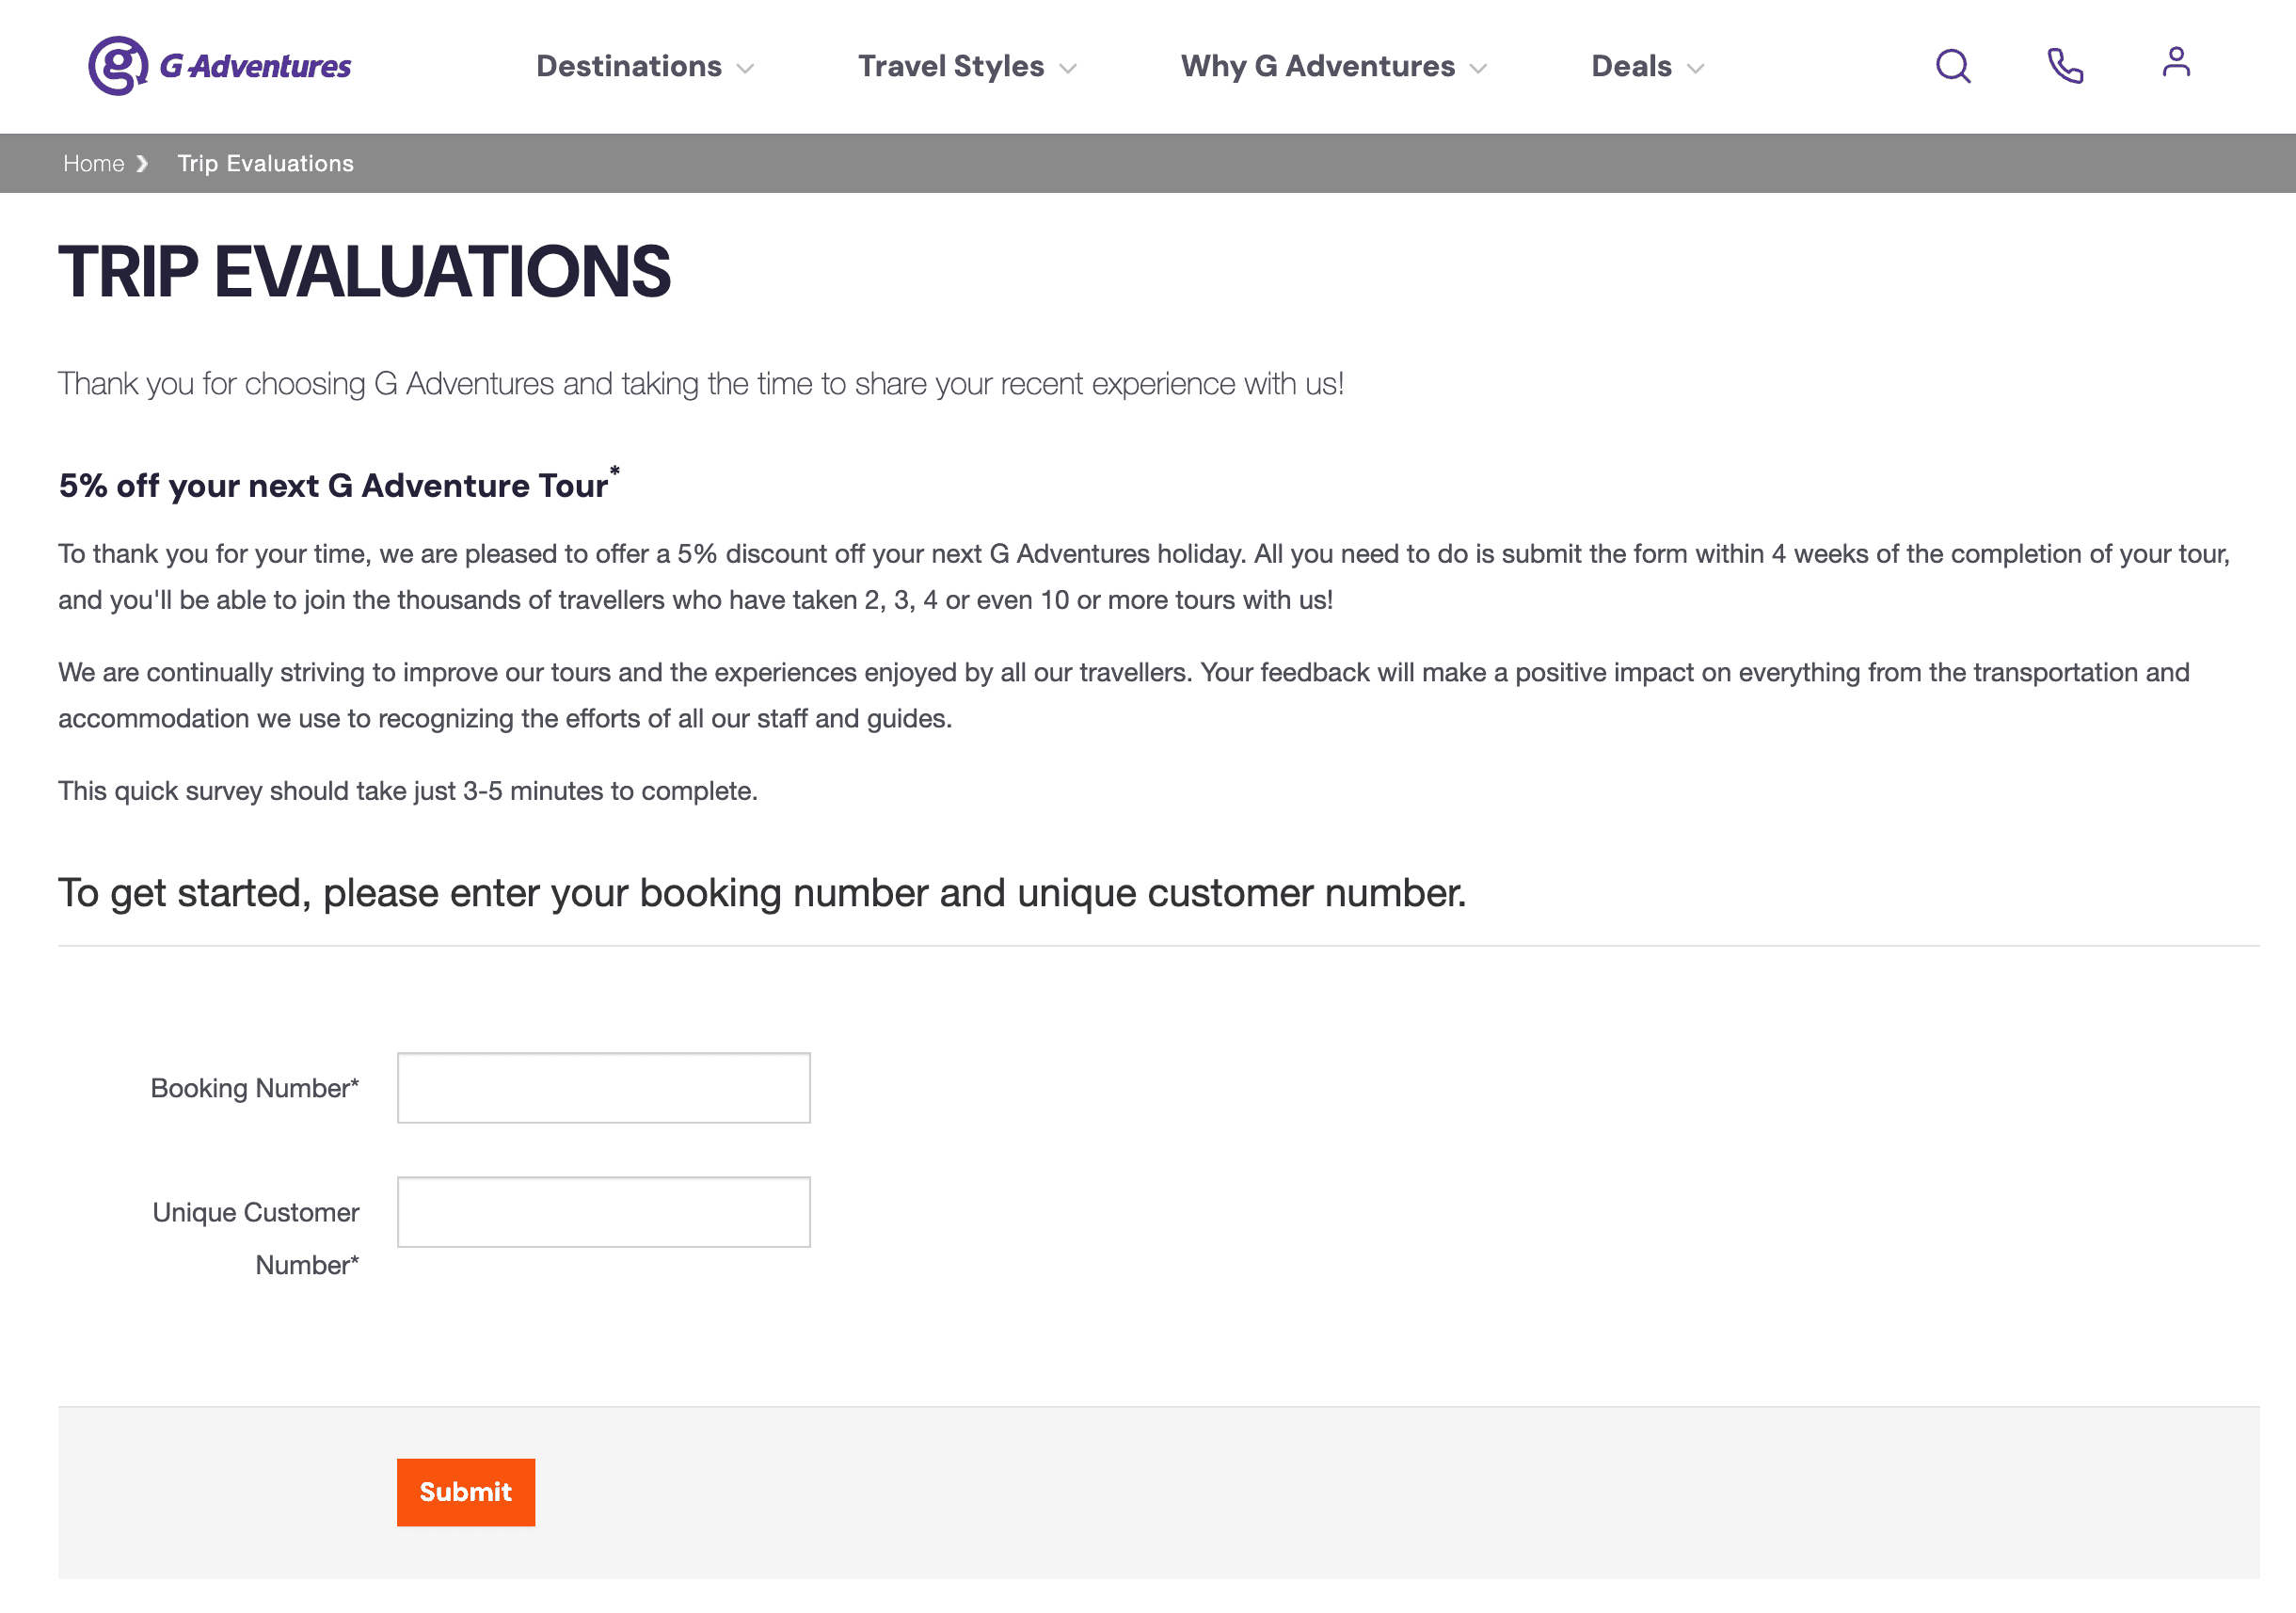Viewport: 2296px width, 1613px height.
Task: Expand the Deals dropdown
Action: (x=1645, y=66)
